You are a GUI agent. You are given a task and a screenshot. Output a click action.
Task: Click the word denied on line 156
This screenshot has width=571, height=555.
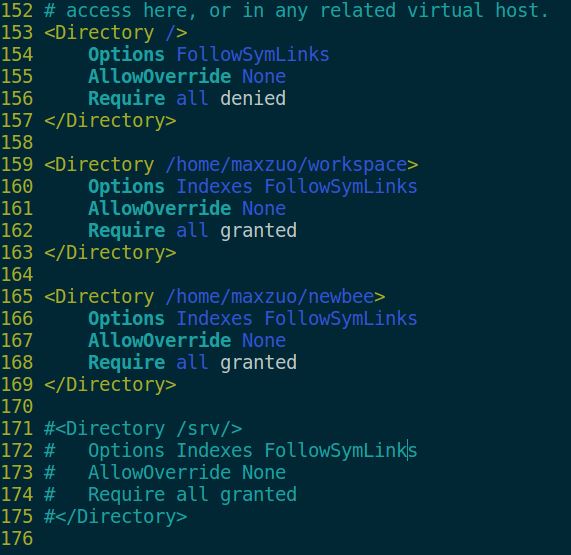coord(253,98)
